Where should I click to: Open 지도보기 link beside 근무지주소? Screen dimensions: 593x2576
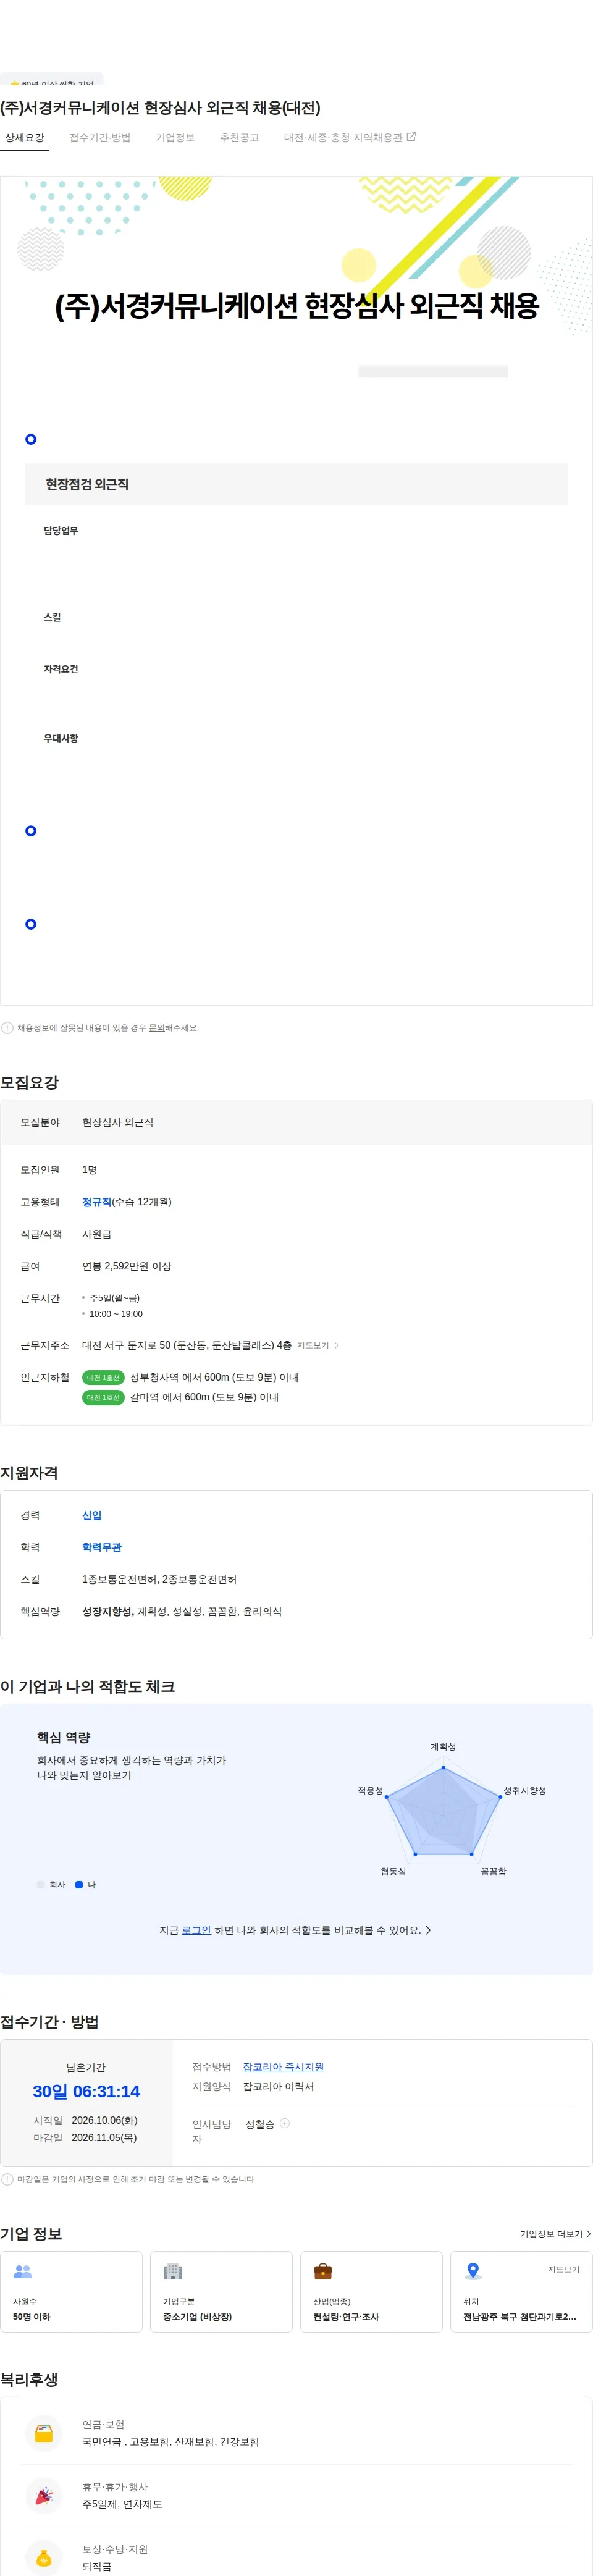313,1346
